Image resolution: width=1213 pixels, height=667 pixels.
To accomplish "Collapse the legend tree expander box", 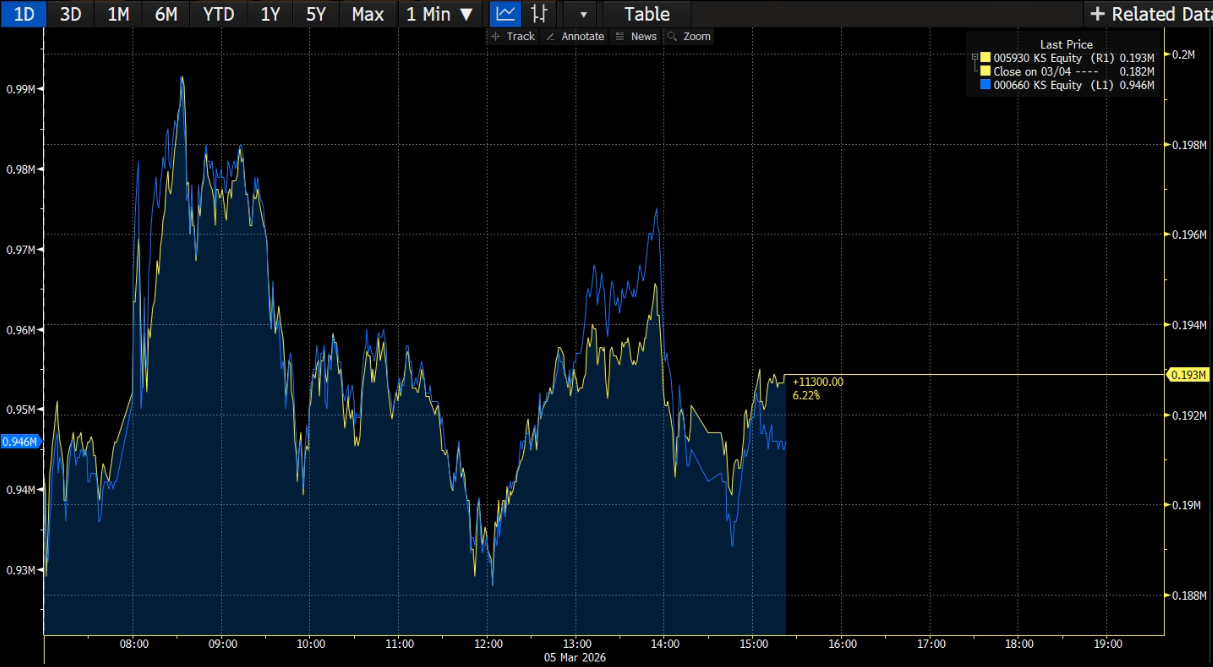I will click(975, 58).
